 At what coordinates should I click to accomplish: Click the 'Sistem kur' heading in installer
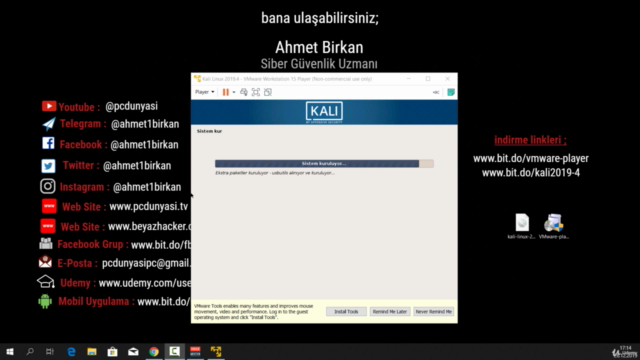point(209,131)
